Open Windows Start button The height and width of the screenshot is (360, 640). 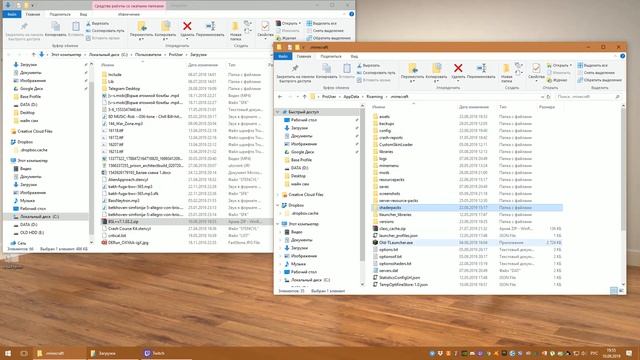click(7, 353)
